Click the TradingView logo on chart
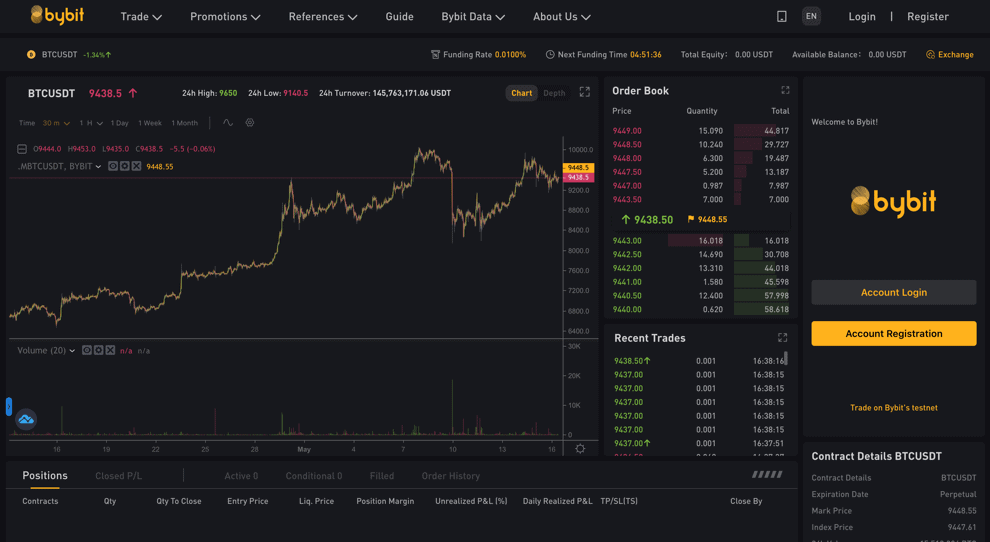Screen dimensions: 990x542 click(26, 419)
